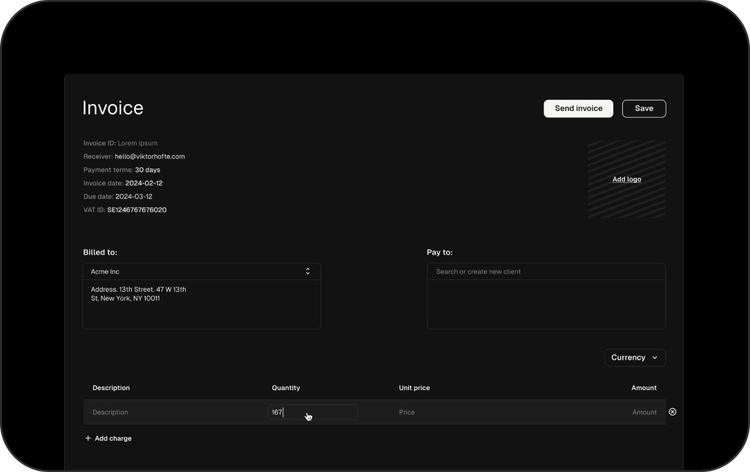Screen dimensions: 750x472
Task: Click the plus icon beside Add charge
Action: (x=88, y=438)
